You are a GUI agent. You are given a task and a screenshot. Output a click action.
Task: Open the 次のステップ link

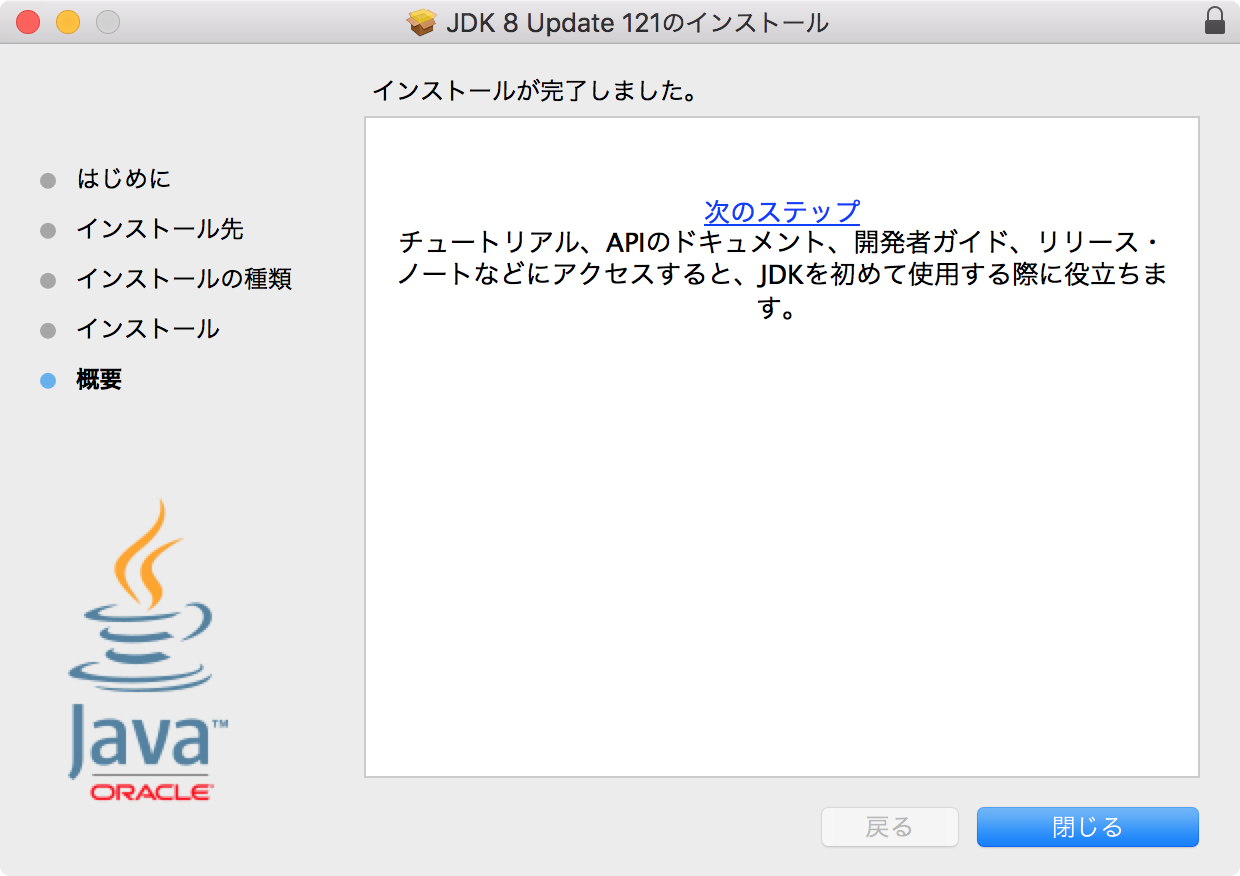tap(782, 211)
